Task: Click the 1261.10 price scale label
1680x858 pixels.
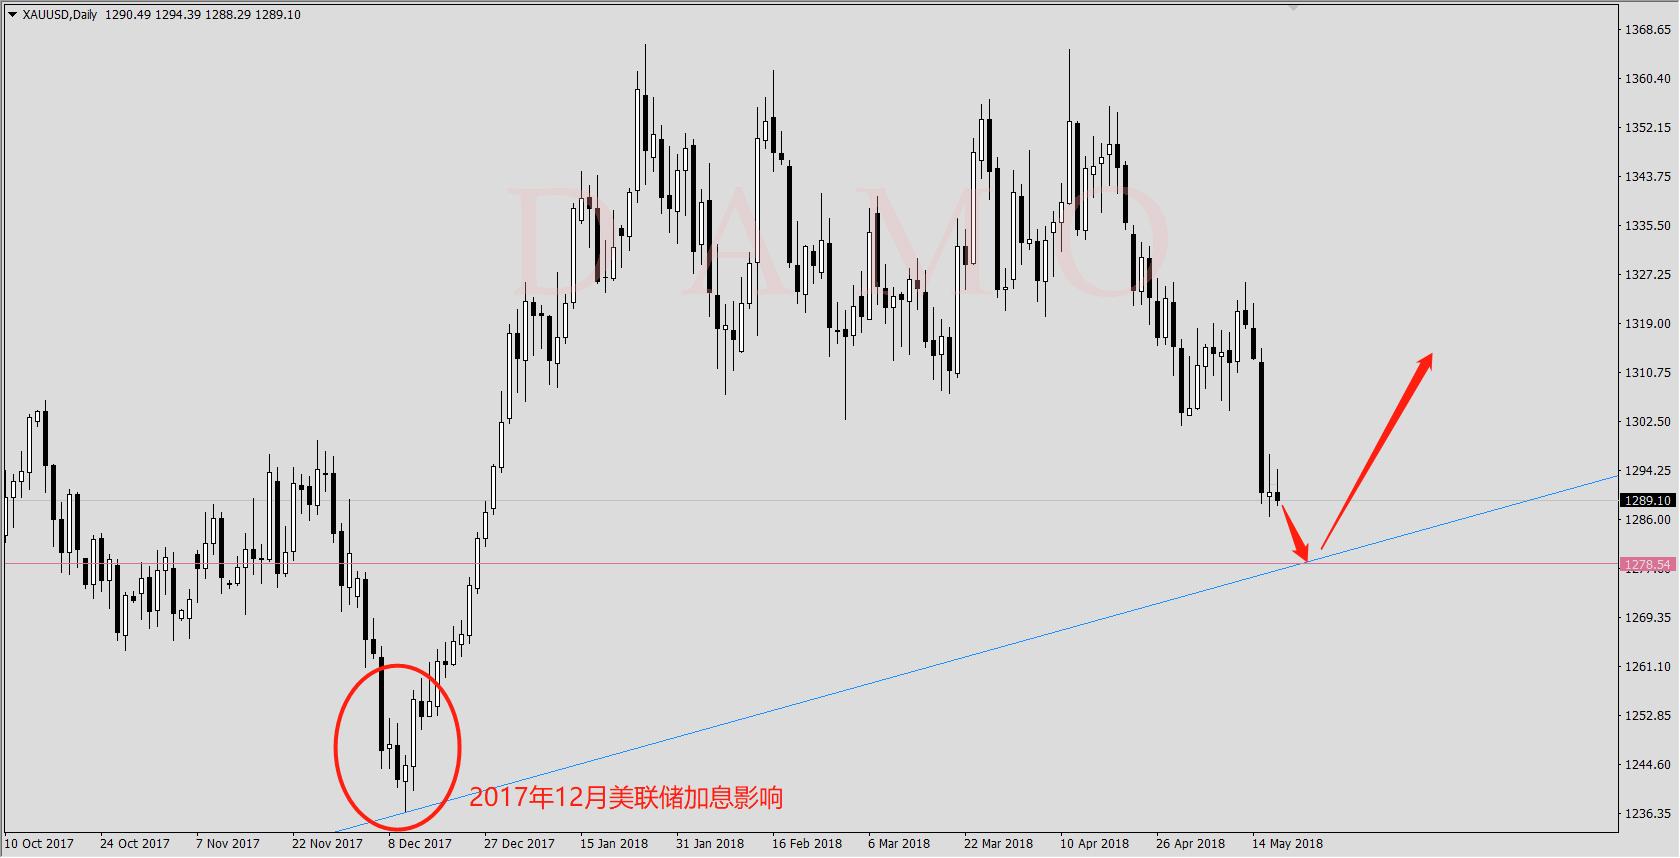Action: pyautogui.click(x=1648, y=667)
